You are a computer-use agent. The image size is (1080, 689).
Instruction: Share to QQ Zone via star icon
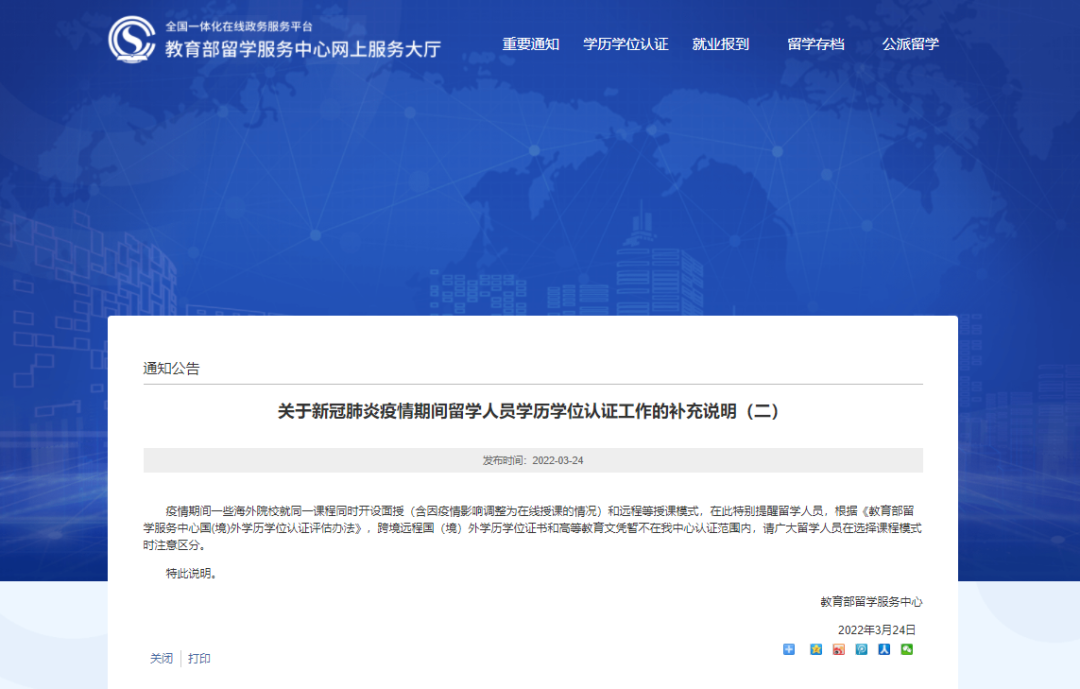816,649
